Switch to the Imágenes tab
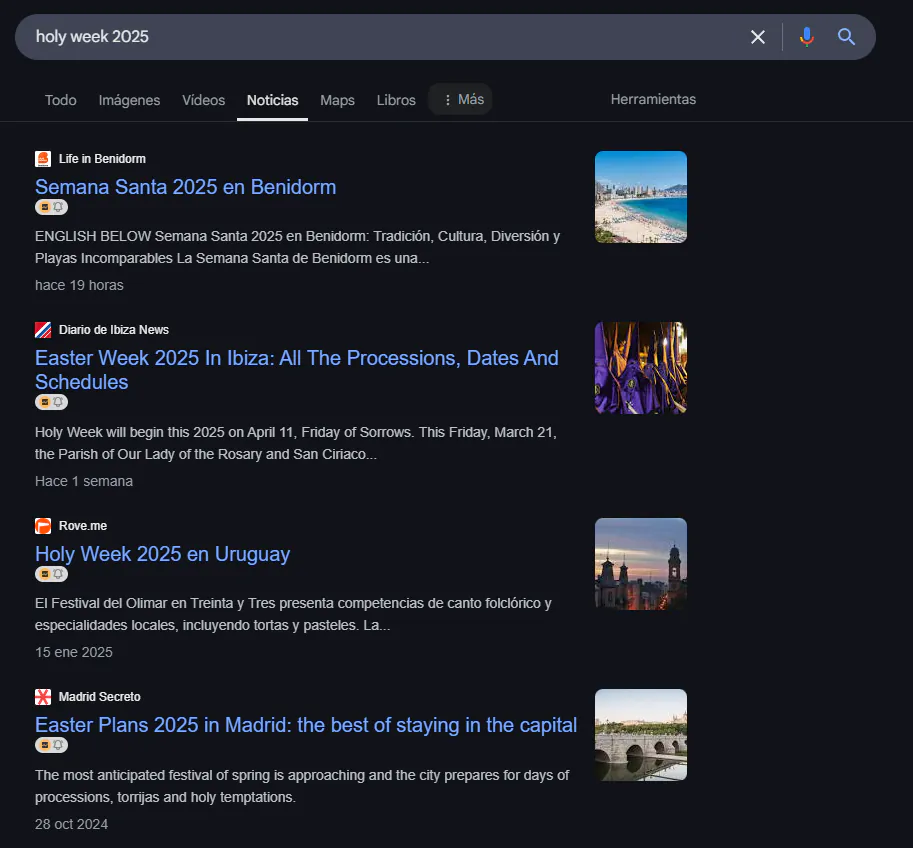 [x=129, y=100]
